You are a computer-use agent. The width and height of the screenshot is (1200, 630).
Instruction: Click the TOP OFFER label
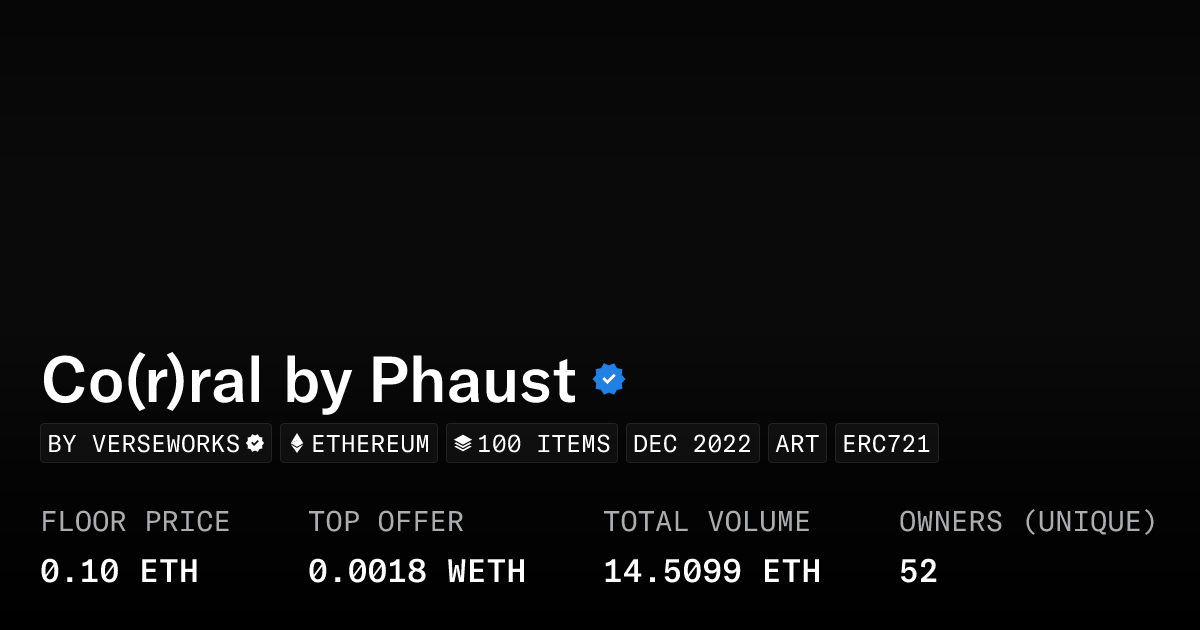(386, 522)
